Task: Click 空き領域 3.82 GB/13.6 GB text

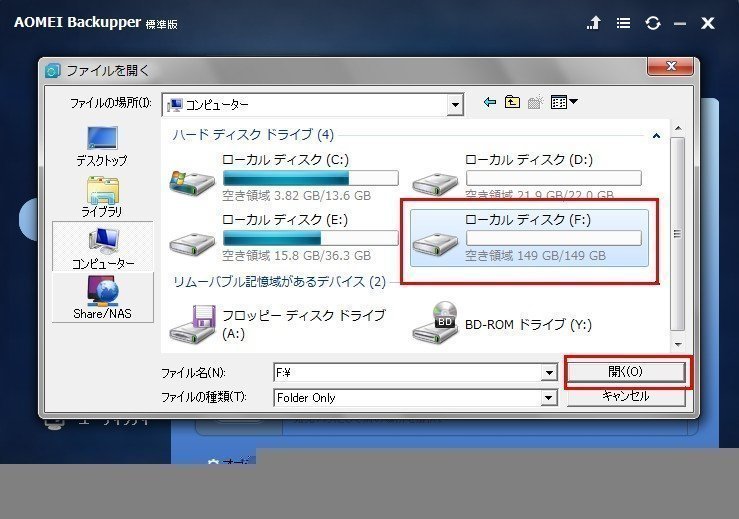Action: coord(296,196)
